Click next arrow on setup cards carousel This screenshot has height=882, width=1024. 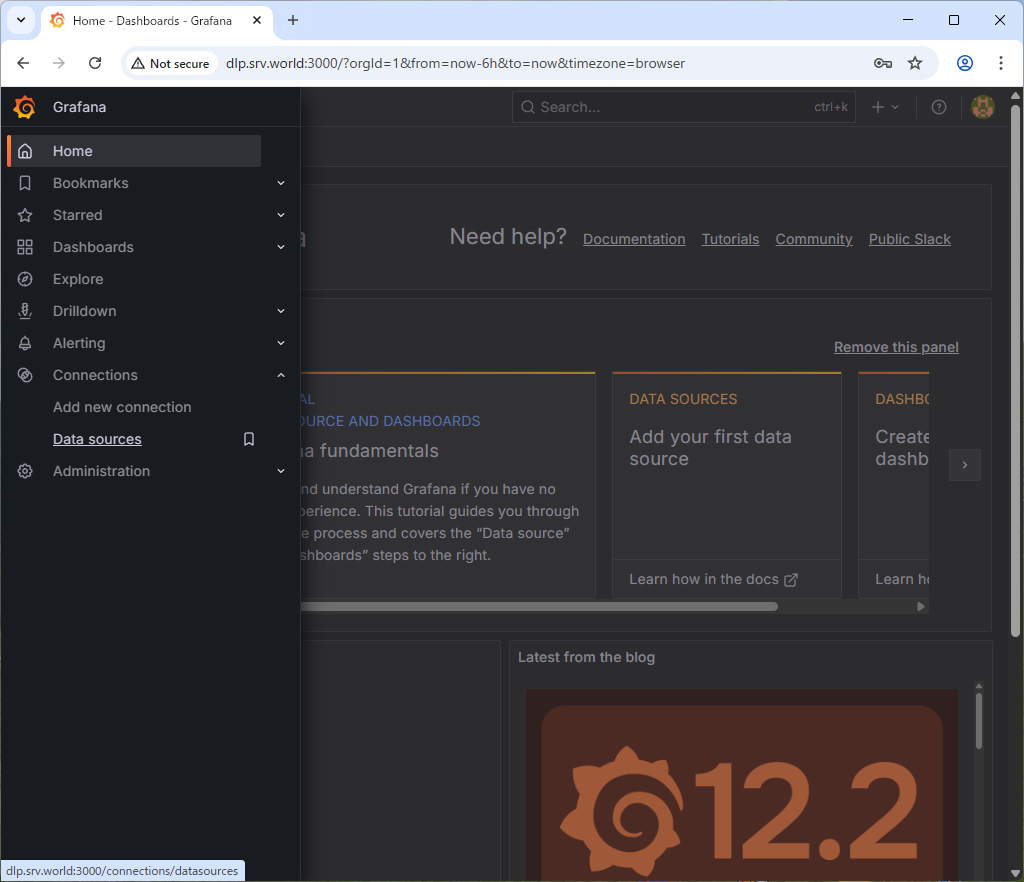coord(964,465)
